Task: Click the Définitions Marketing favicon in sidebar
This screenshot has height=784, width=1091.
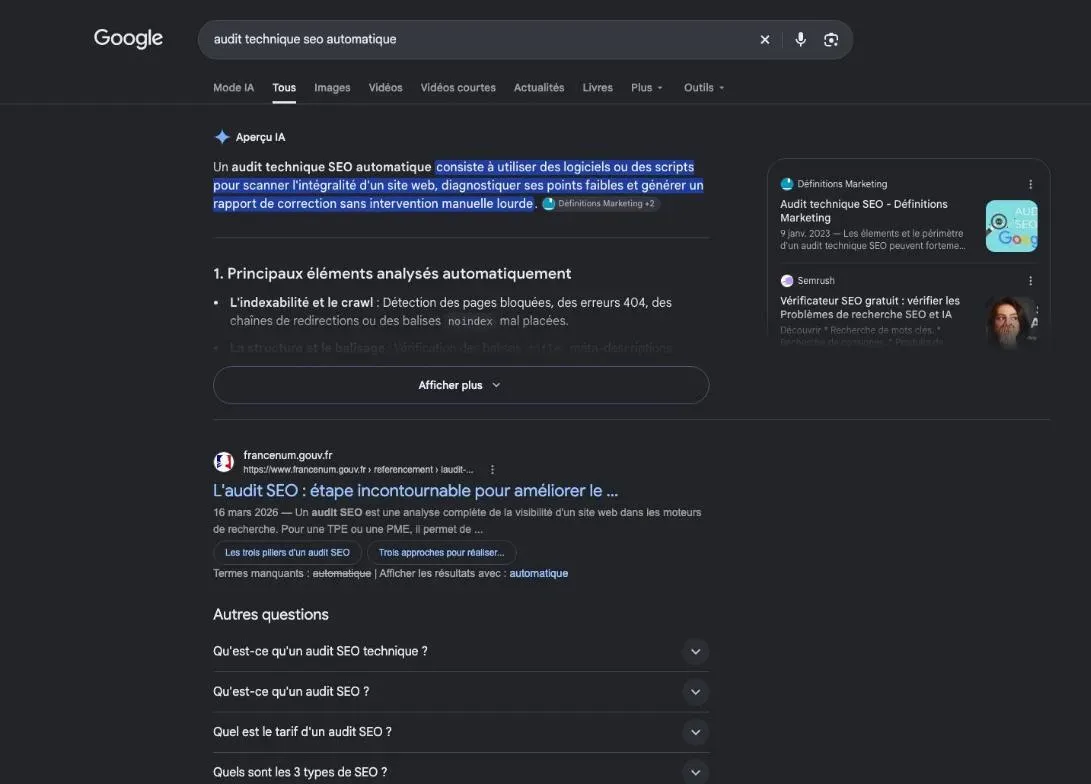Action: (787, 184)
